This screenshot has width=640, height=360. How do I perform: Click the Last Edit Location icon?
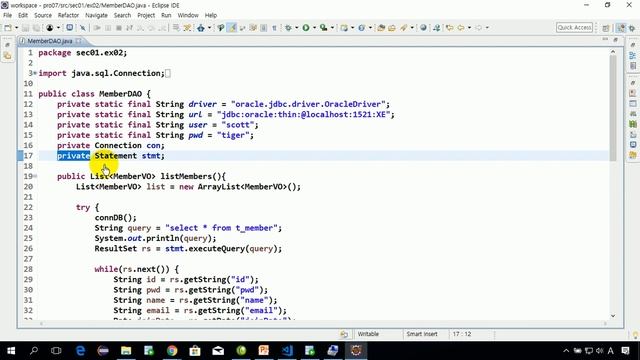[449, 28]
